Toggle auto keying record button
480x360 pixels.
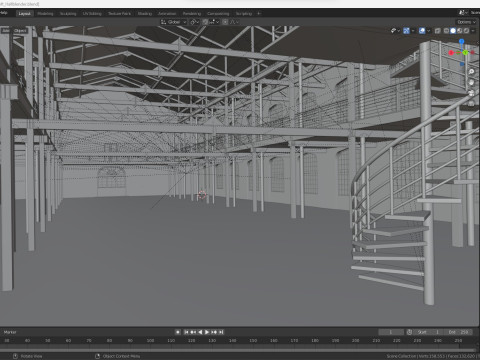click(178, 332)
